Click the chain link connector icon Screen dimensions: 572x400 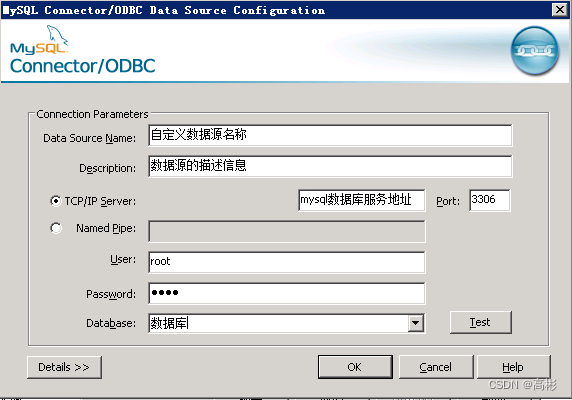click(534, 50)
